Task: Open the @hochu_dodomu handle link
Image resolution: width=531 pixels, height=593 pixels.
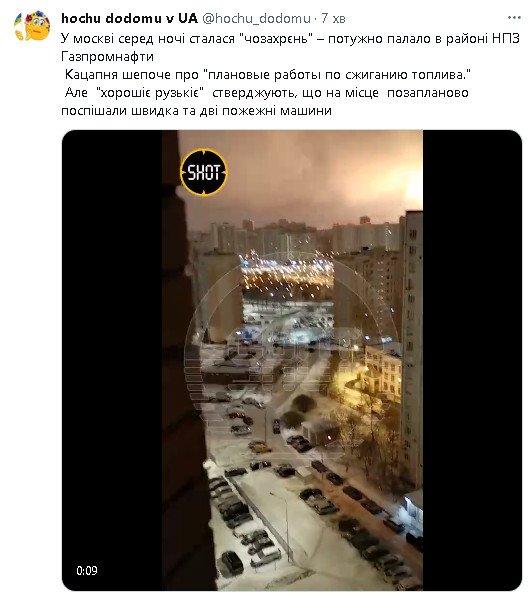Action: tap(256, 18)
